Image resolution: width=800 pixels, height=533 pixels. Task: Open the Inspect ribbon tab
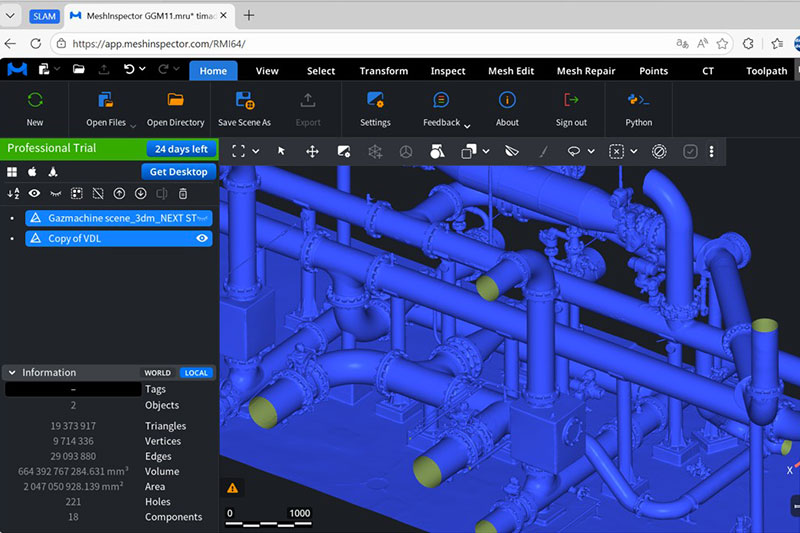click(448, 71)
